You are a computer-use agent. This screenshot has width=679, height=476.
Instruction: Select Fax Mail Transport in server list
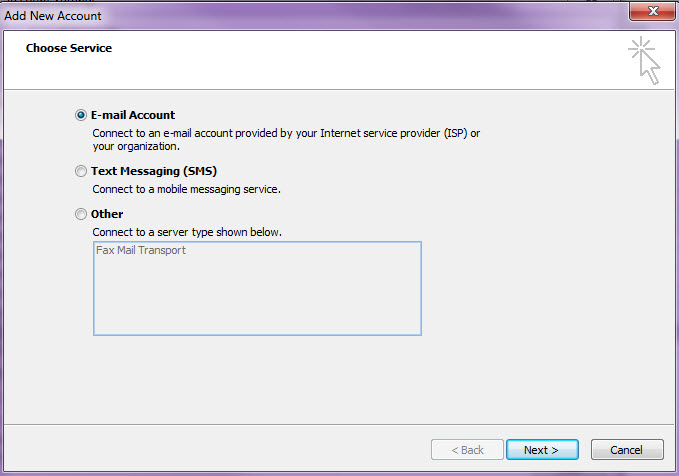tap(141, 250)
